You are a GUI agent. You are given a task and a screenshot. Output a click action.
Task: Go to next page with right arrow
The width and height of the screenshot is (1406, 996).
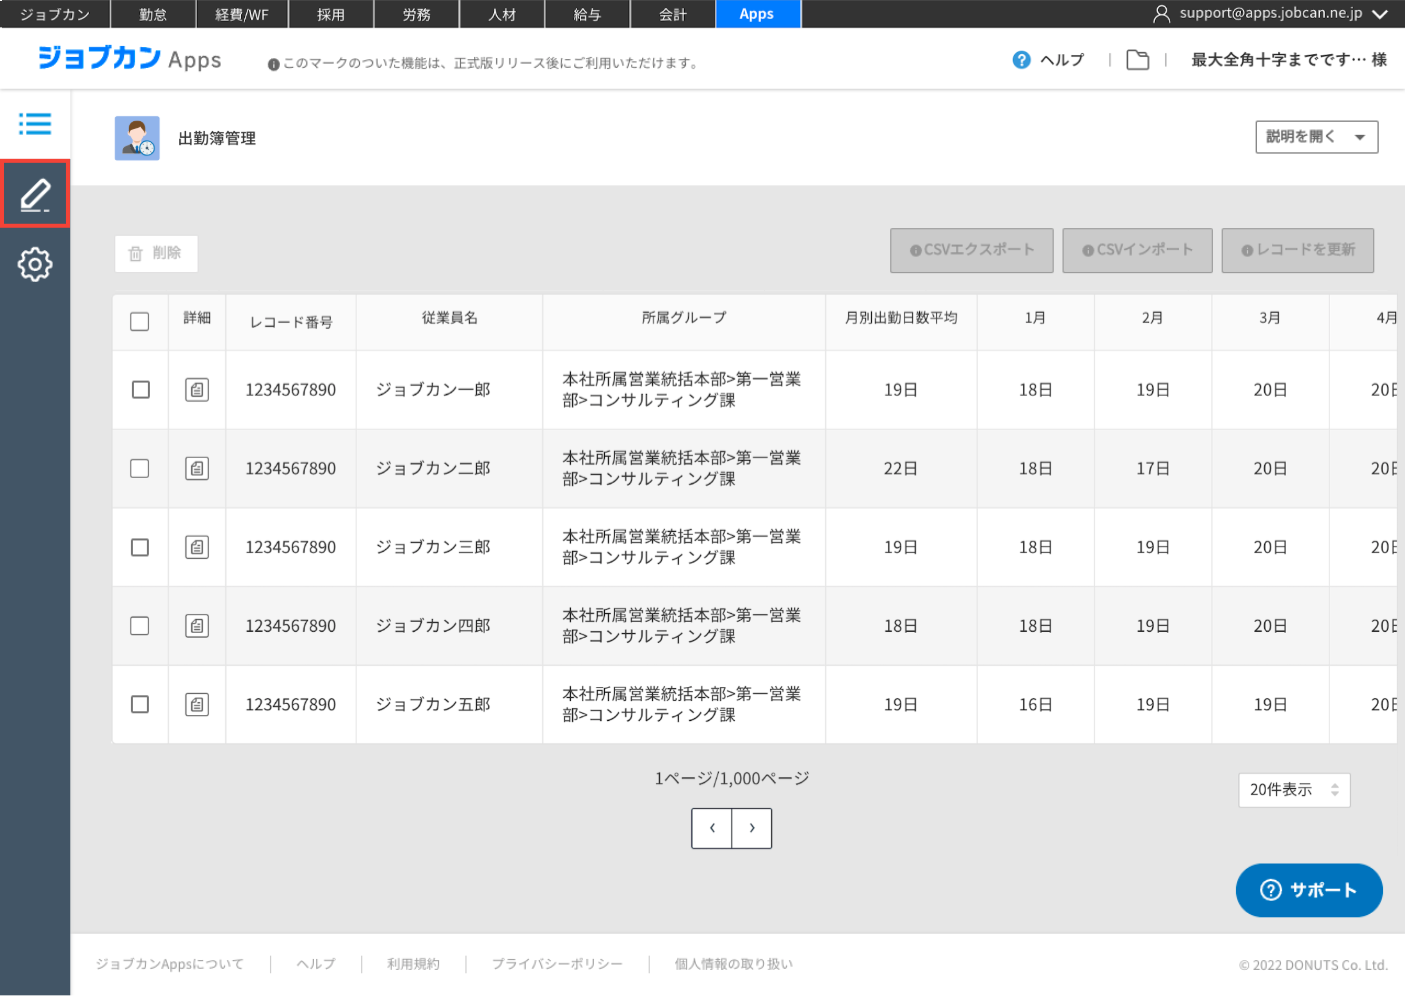point(752,828)
